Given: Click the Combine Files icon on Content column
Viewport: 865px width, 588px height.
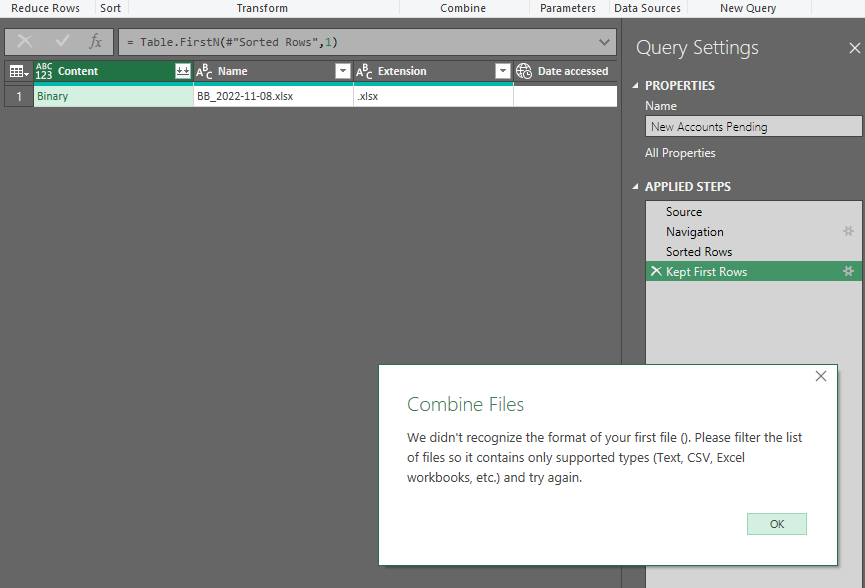Looking at the screenshot, I should tap(183, 71).
